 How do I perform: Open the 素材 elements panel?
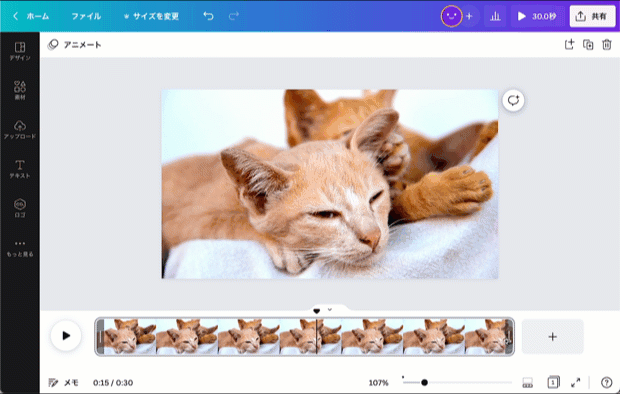[x=20, y=90]
